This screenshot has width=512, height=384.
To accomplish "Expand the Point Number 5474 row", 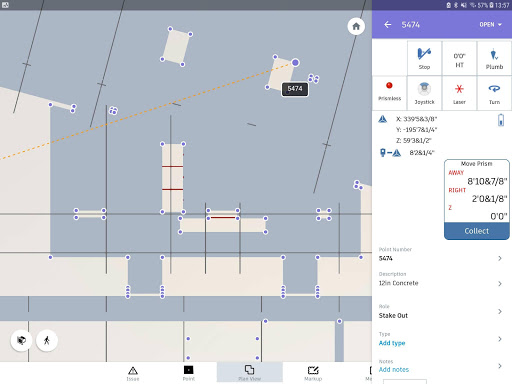I will click(x=442, y=255).
